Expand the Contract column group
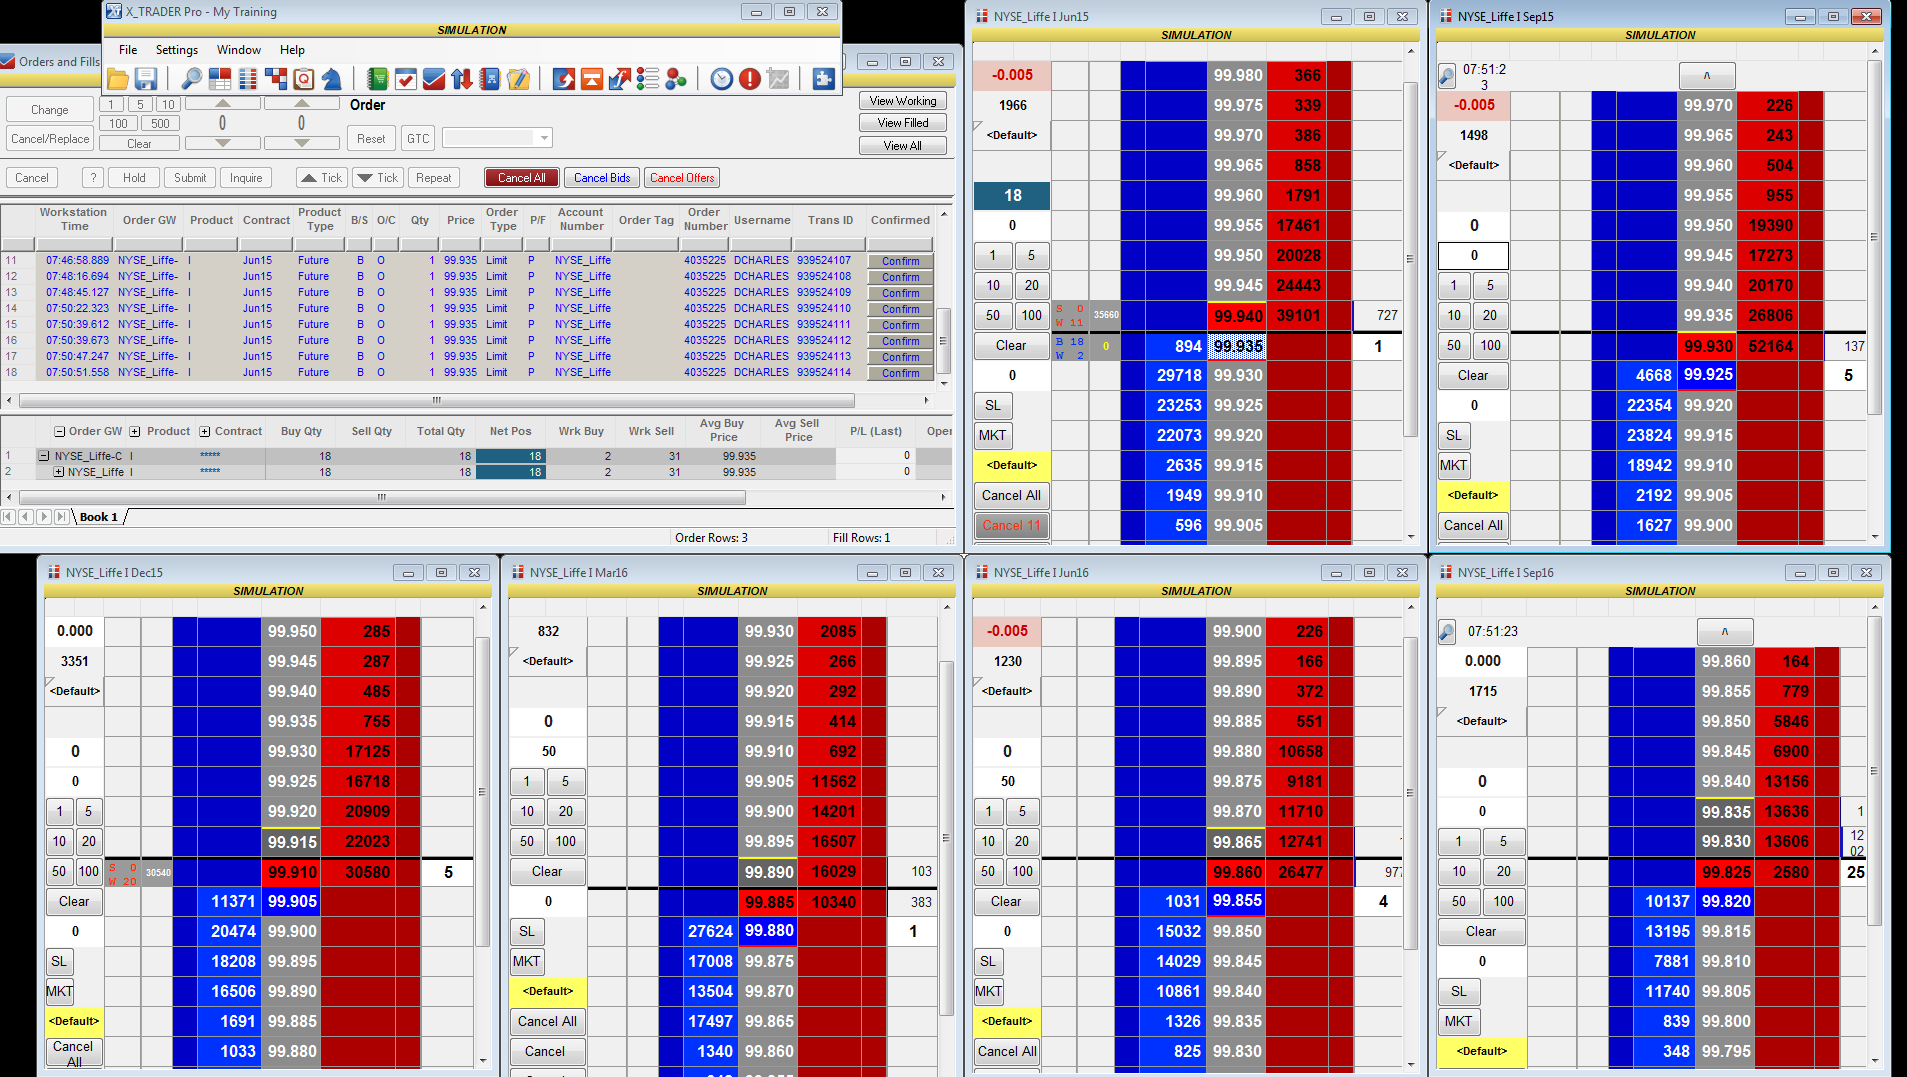This screenshot has width=1907, height=1077. (x=204, y=432)
